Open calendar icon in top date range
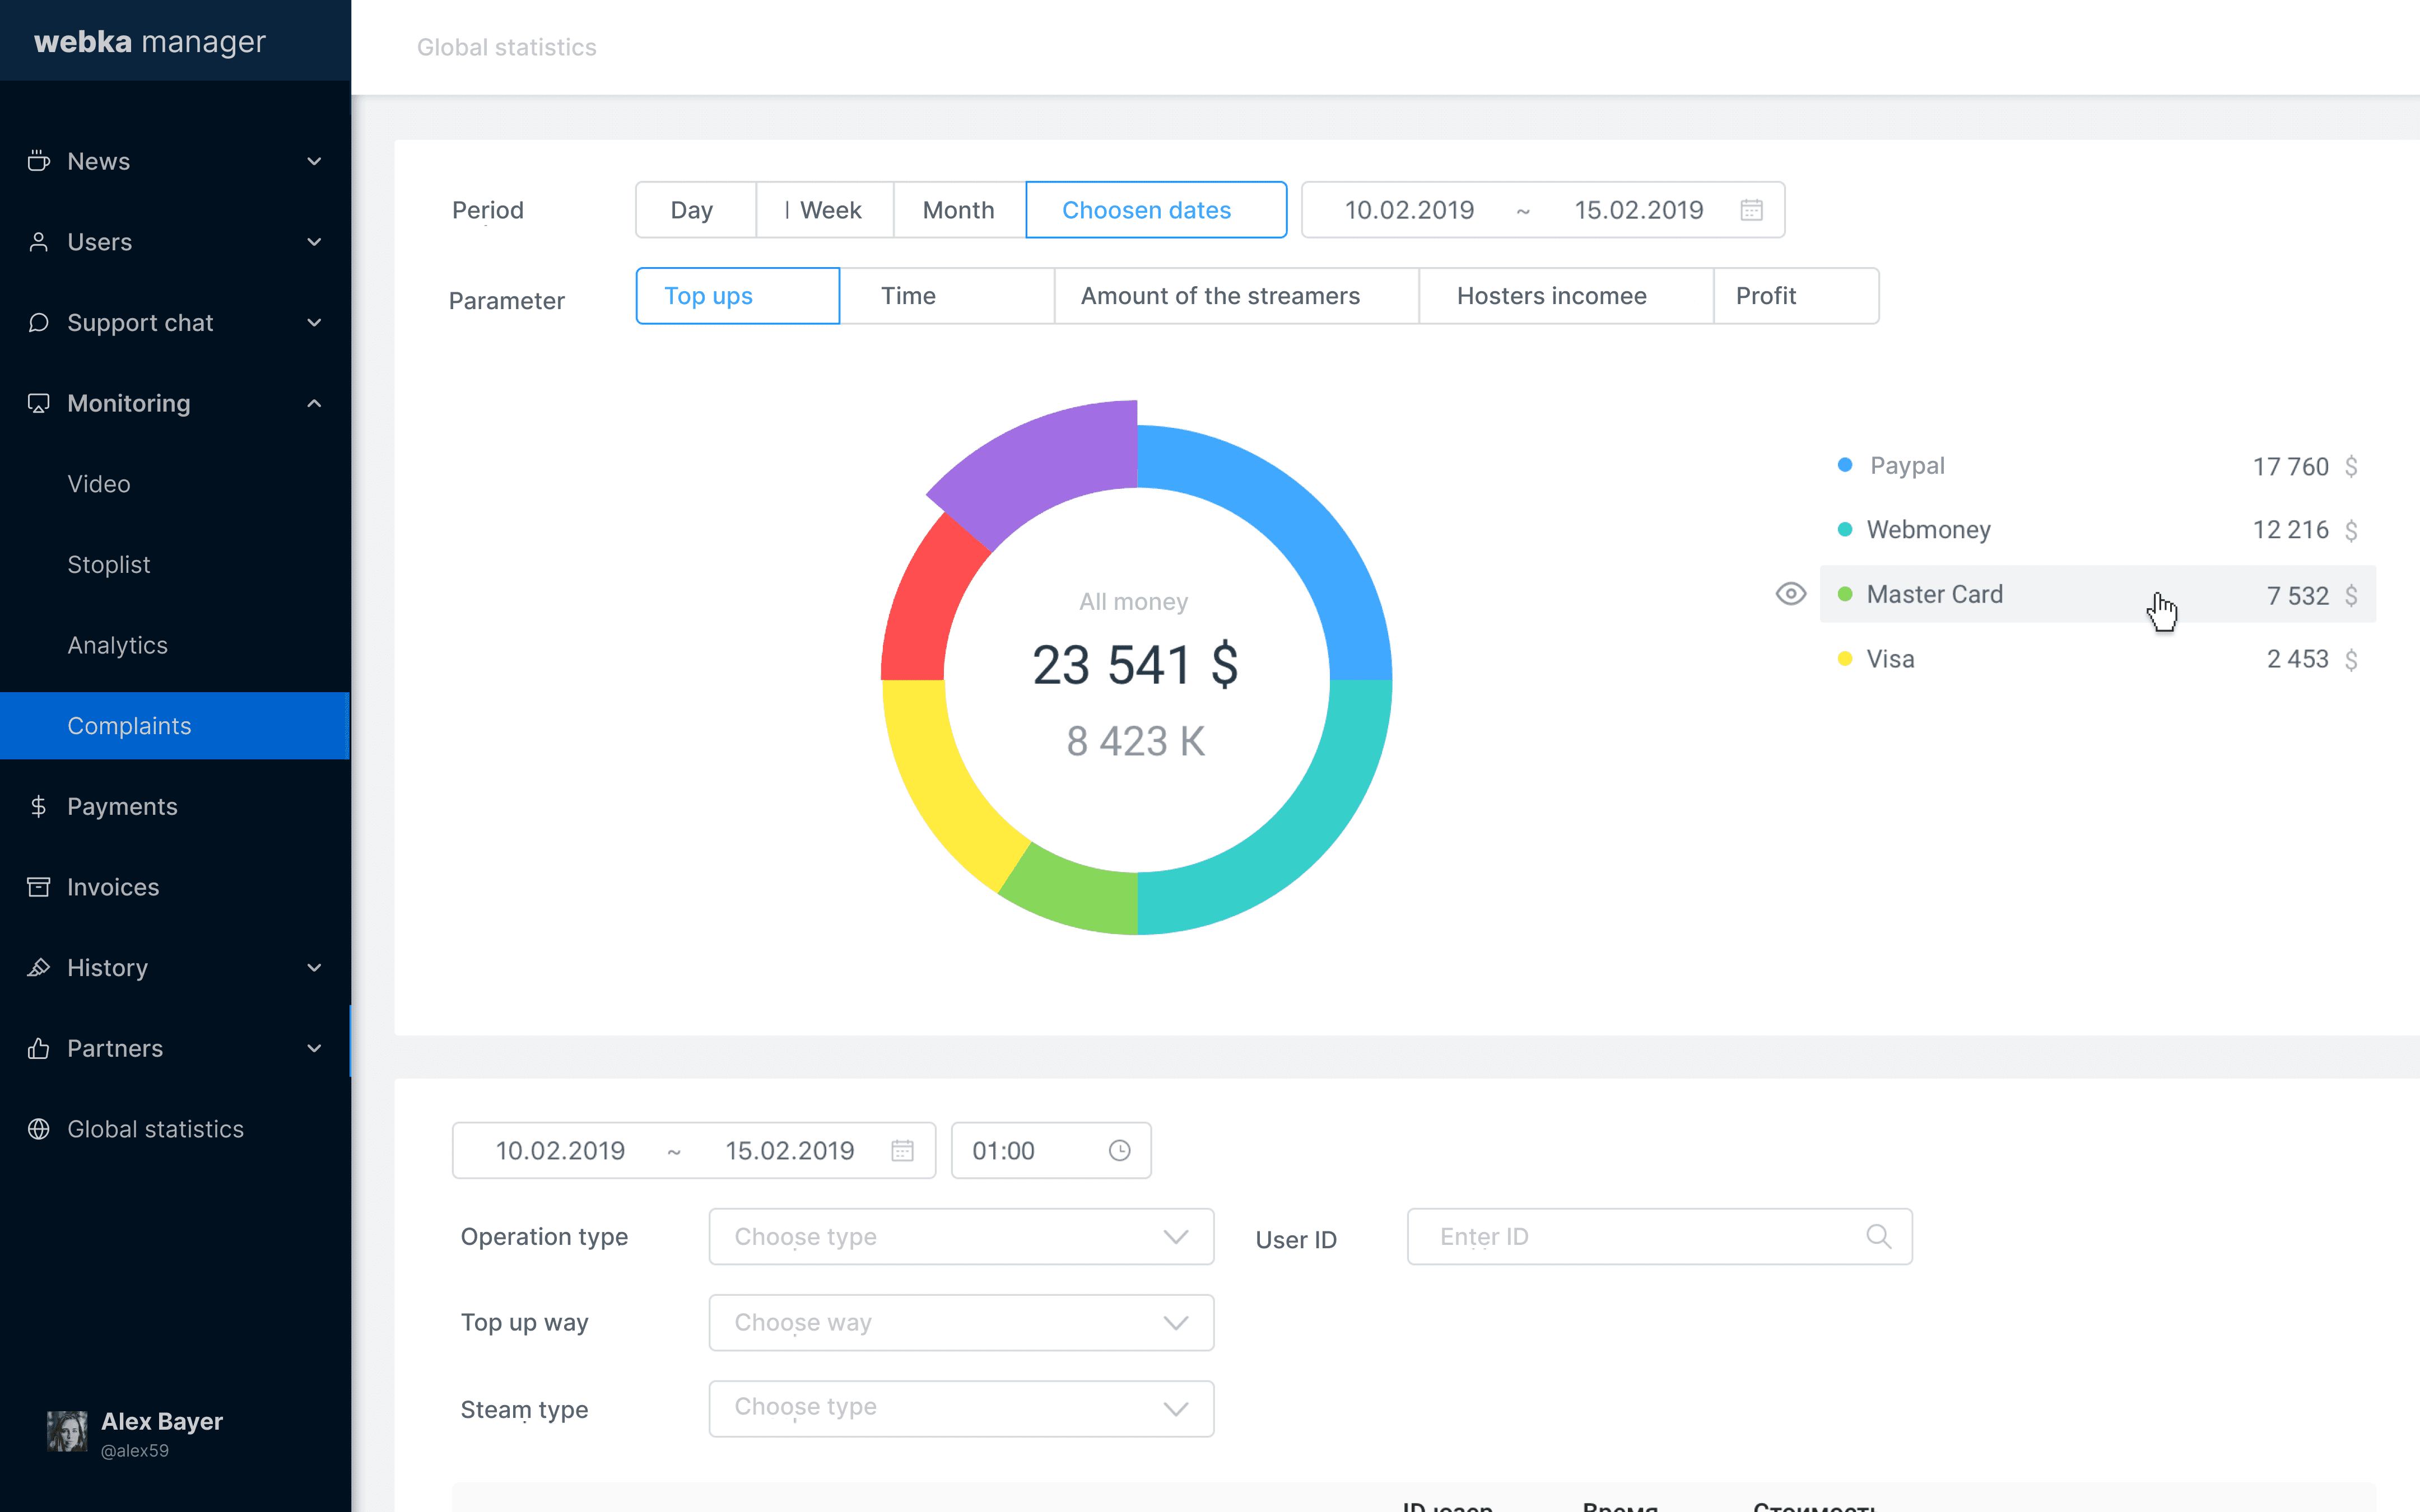Screen dimensions: 2420x1512 click(1751, 210)
